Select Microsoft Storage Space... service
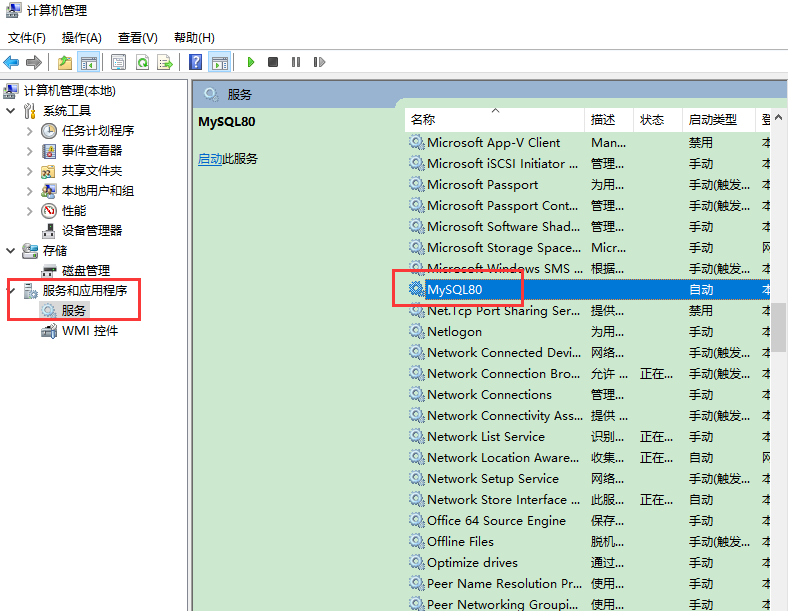 click(588, 248)
